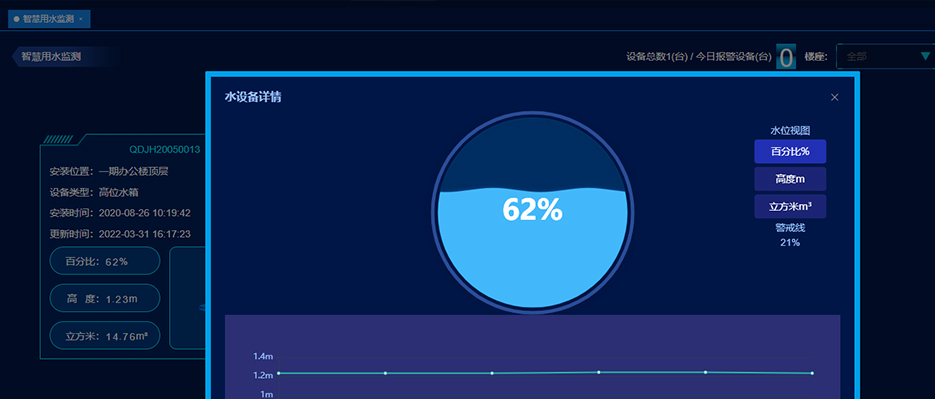Click the today alarm count digit 0

click(786, 57)
